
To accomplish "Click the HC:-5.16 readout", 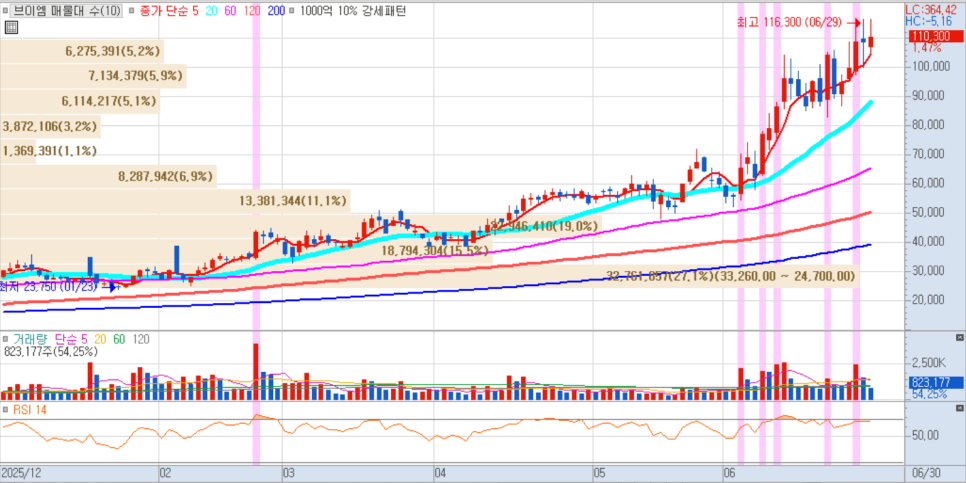I will click(930, 21).
